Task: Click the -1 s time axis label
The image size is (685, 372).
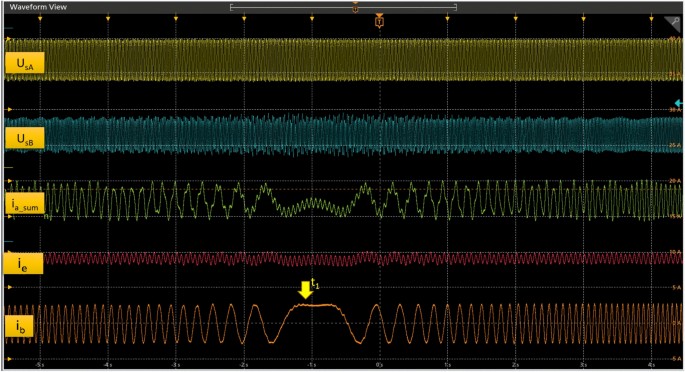Action: (x=311, y=365)
